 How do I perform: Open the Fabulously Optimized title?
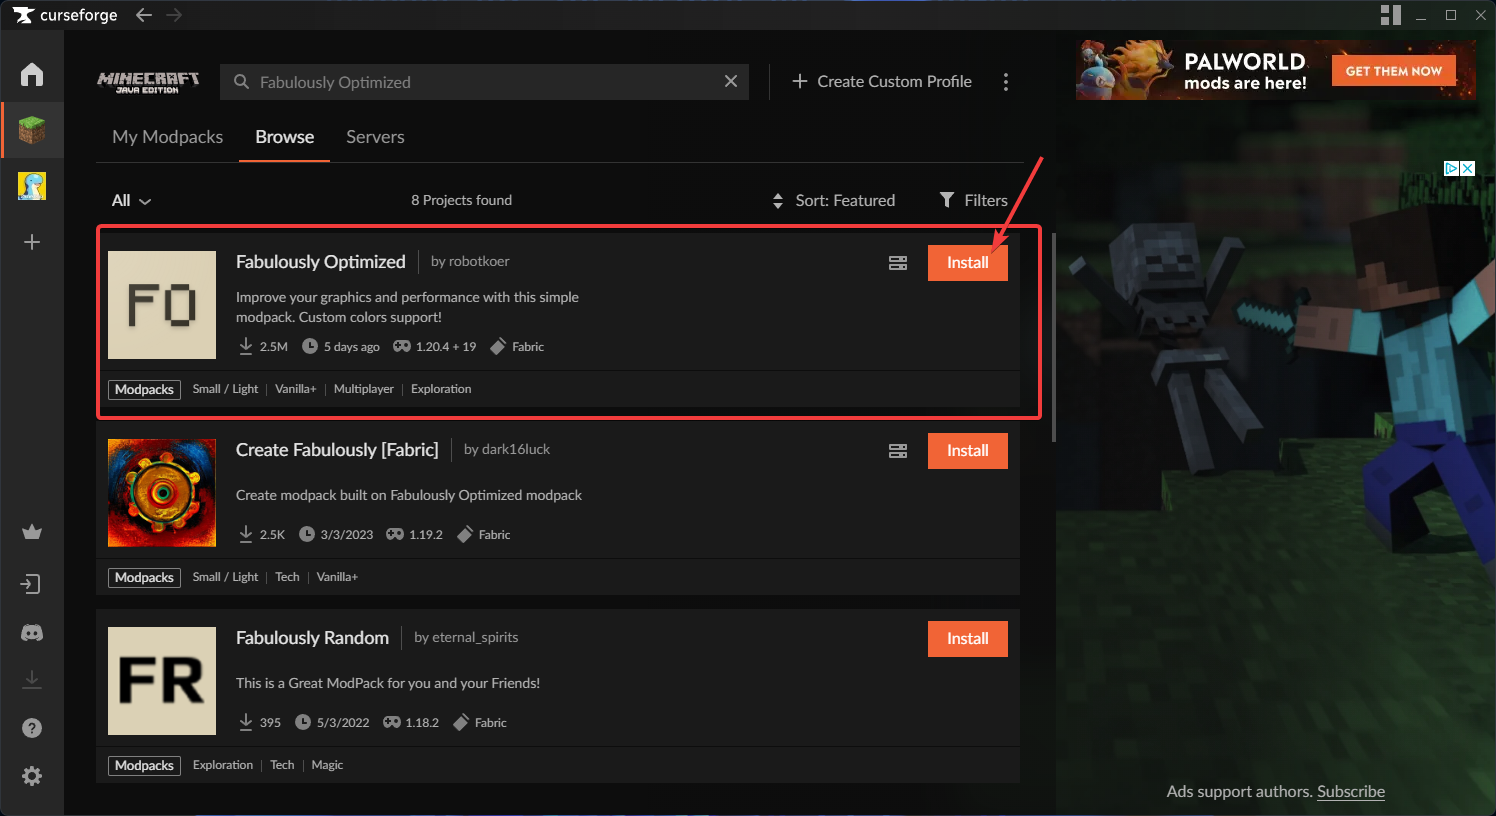tap(321, 262)
